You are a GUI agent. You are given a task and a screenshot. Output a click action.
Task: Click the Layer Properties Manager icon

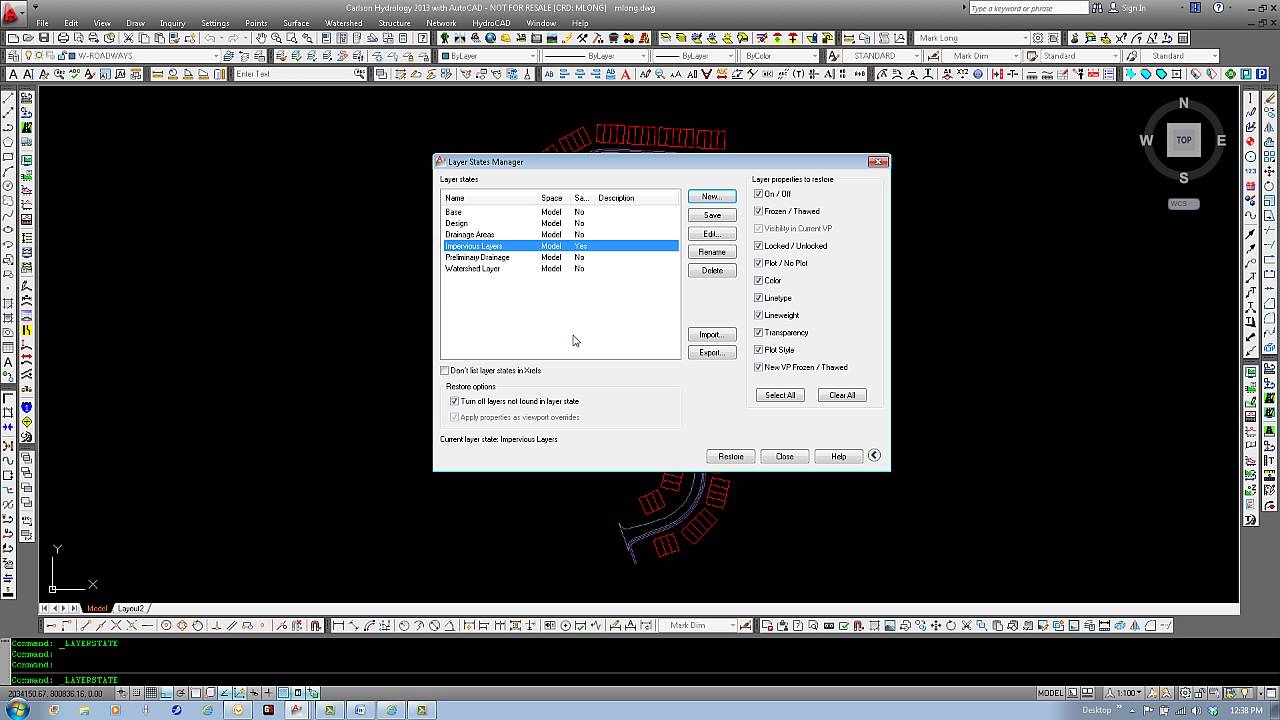(12, 56)
